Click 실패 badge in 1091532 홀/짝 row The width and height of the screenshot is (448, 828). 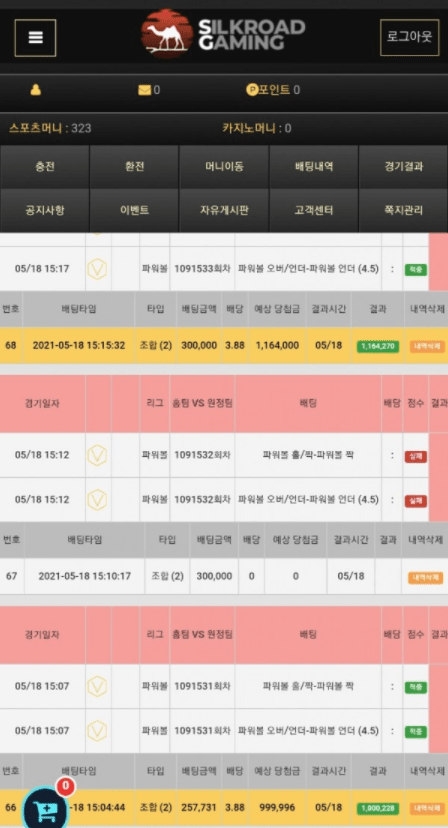tap(416, 456)
